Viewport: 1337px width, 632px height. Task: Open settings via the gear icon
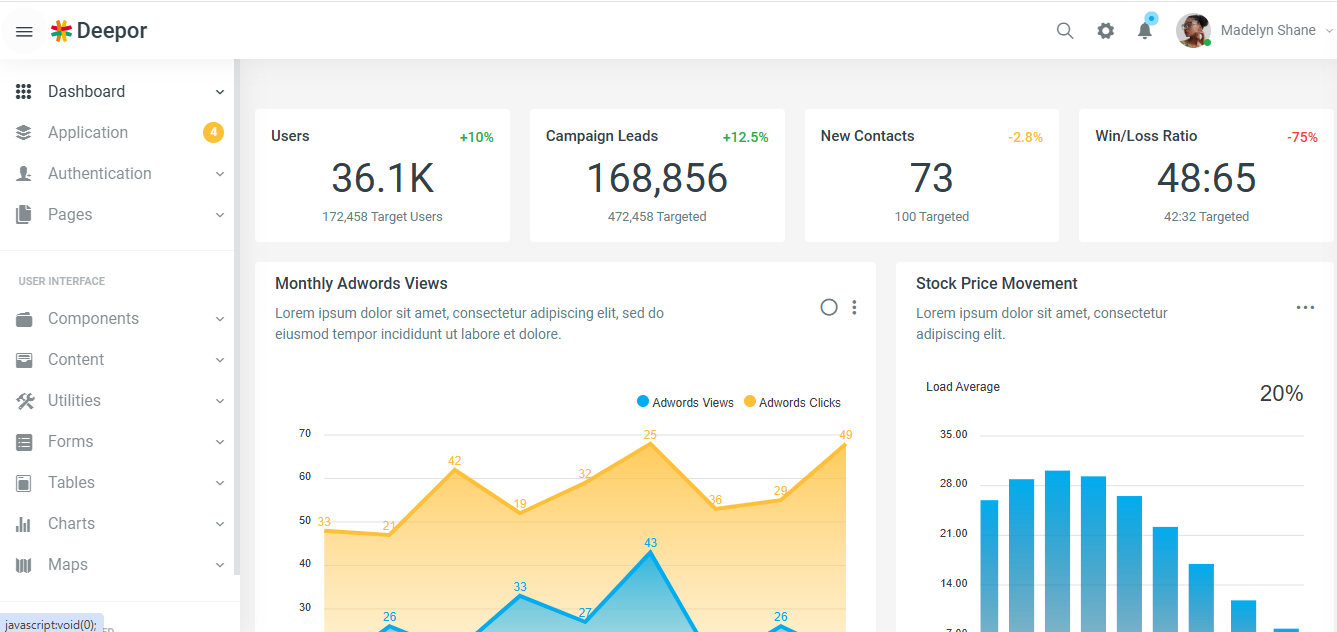(1105, 30)
